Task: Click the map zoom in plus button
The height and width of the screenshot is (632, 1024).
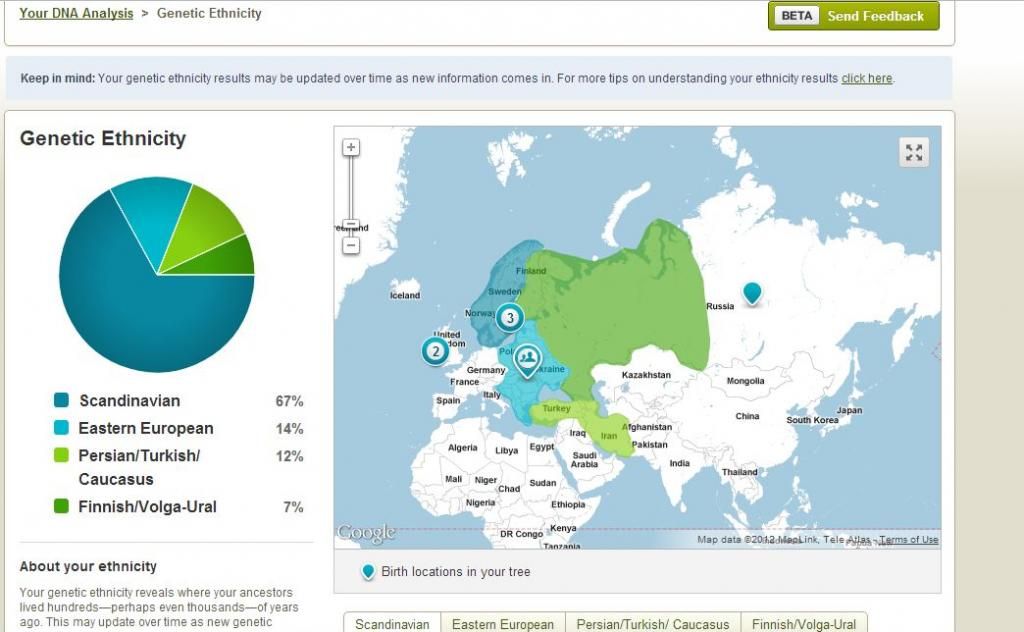Action: tap(351, 147)
